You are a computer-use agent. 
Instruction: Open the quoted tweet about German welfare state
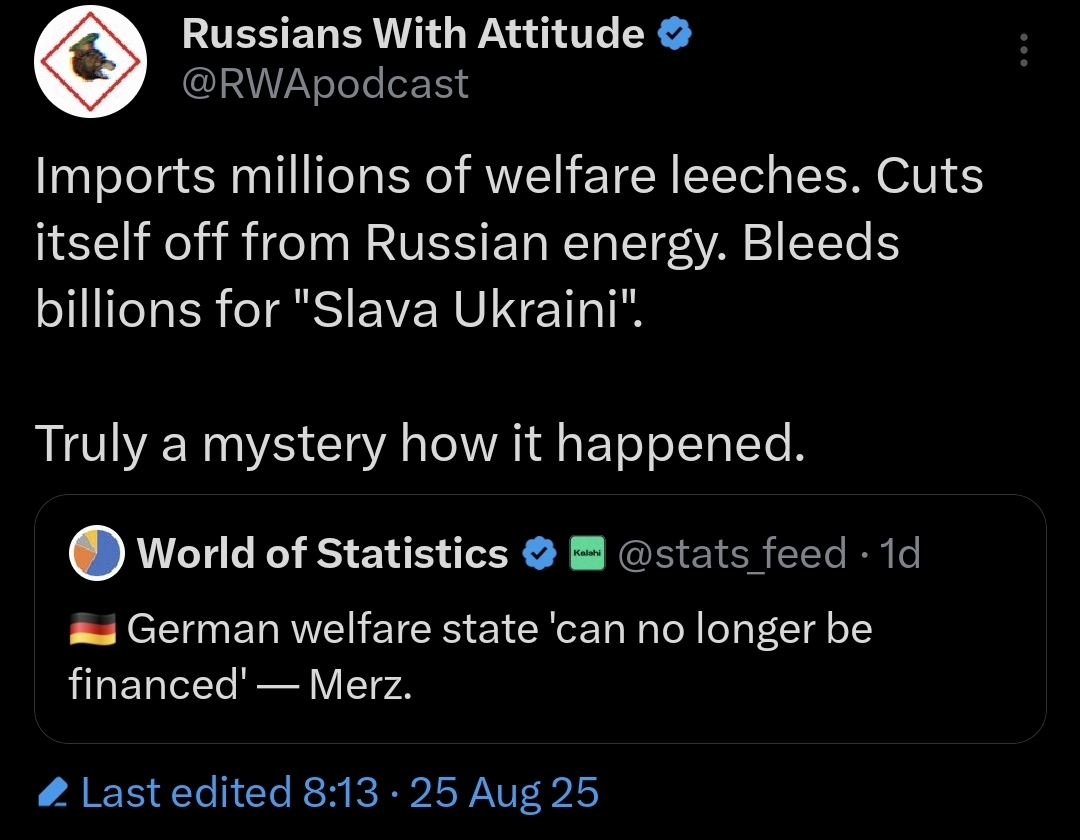pos(540,618)
